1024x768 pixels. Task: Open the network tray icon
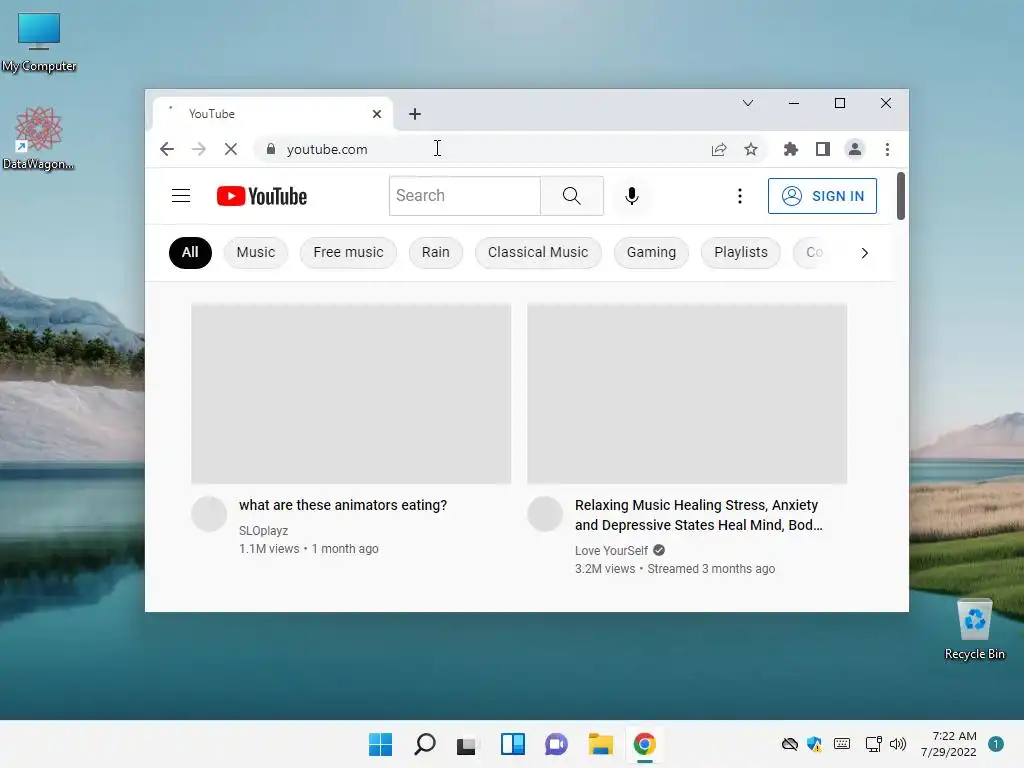[873, 744]
